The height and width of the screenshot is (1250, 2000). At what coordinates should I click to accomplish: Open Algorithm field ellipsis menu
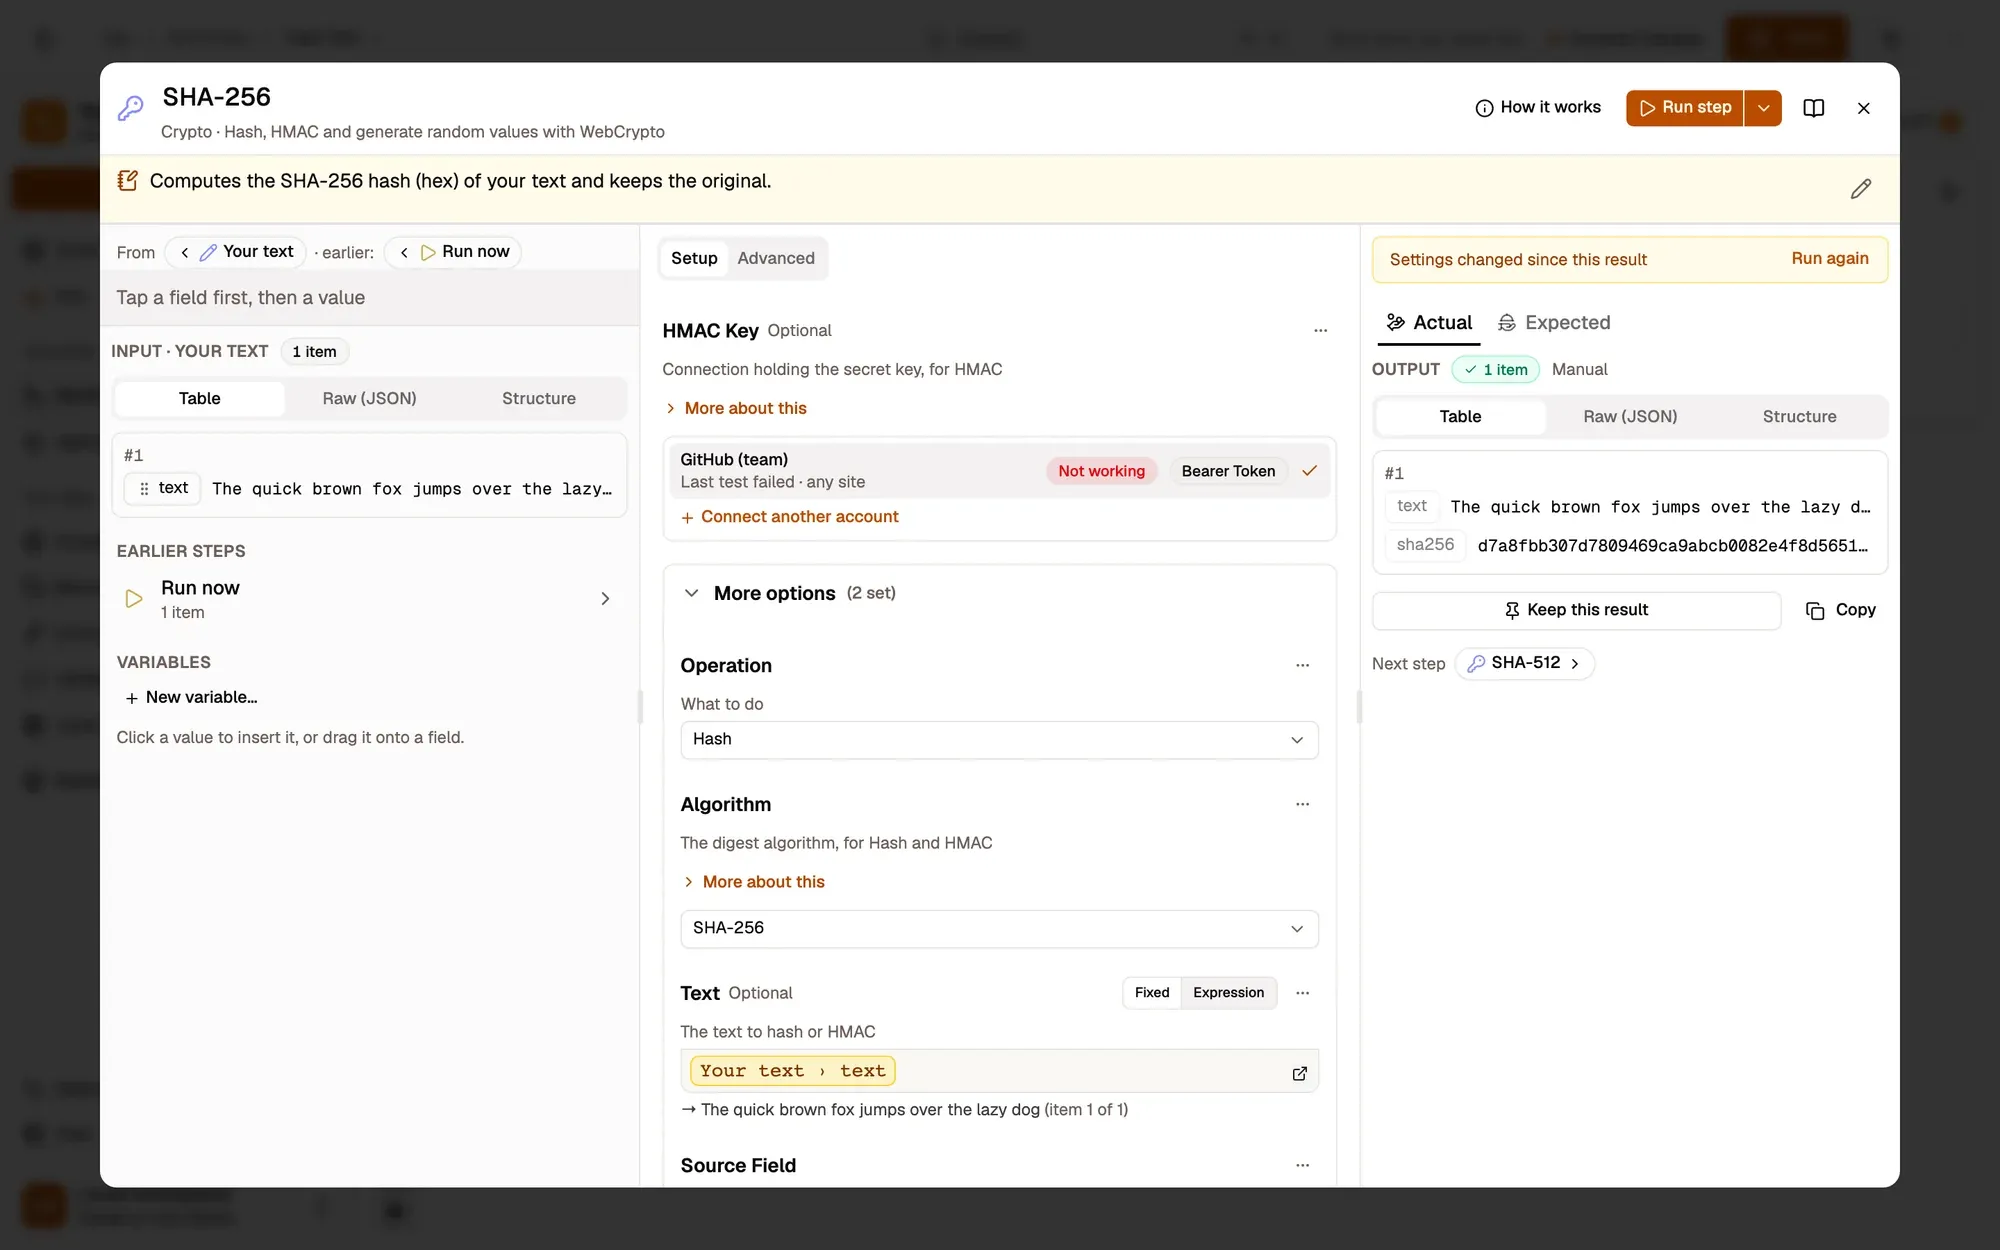pyautogui.click(x=1302, y=804)
